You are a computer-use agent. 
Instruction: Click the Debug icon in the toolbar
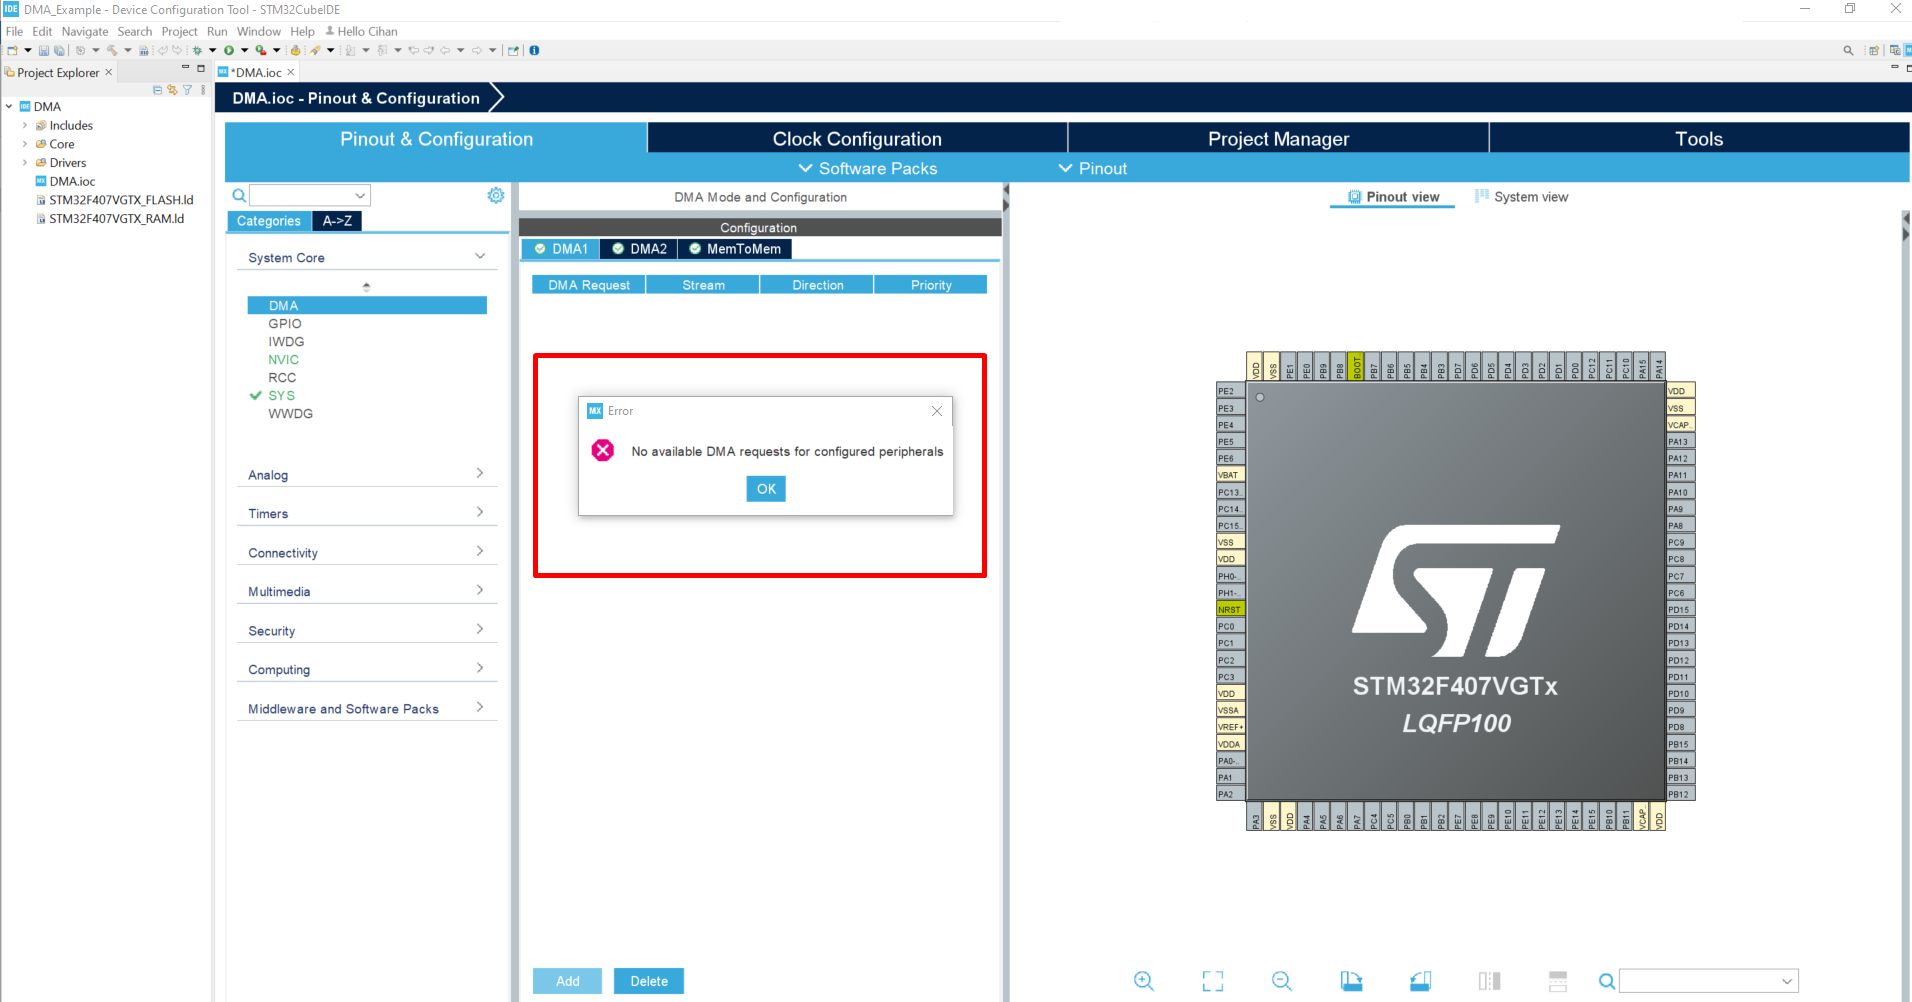(x=197, y=50)
